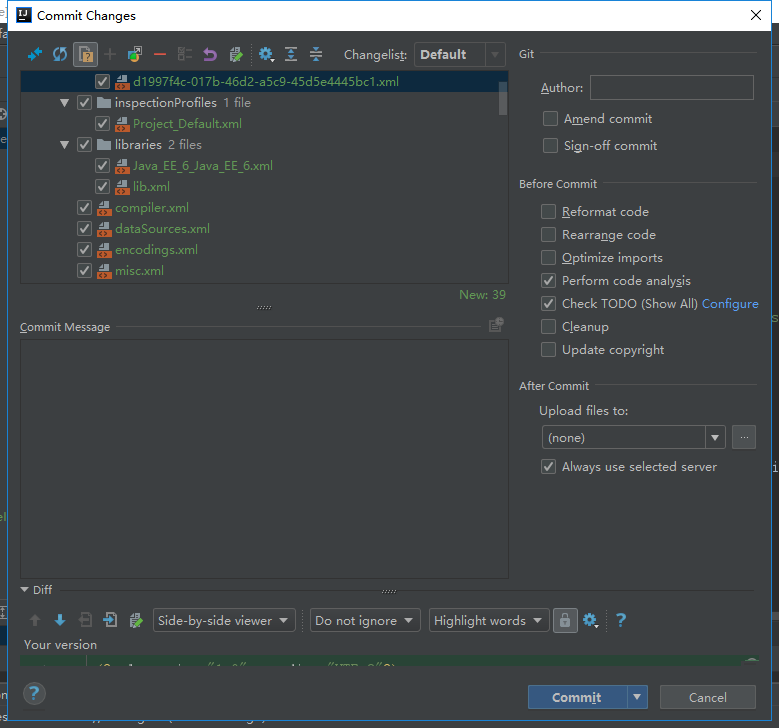Click inside the Commit Message text area
The height and width of the screenshot is (728, 779).
[x=264, y=459]
